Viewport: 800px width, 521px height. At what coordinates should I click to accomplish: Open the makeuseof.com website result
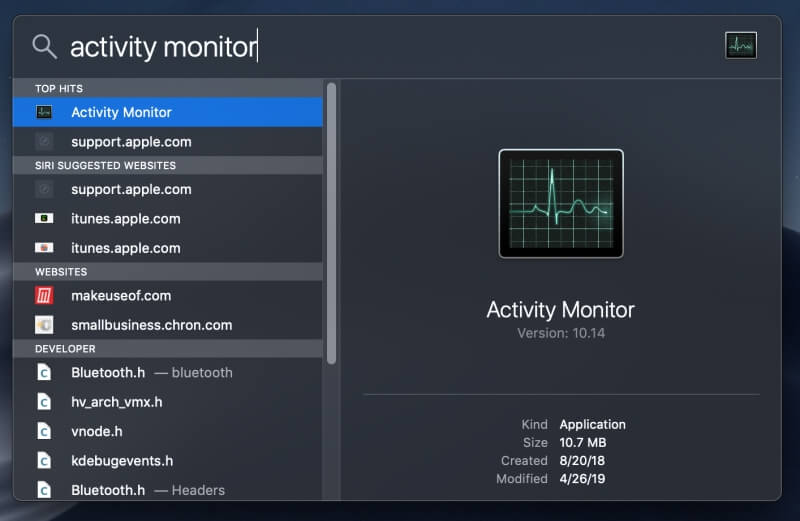click(168, 295)
